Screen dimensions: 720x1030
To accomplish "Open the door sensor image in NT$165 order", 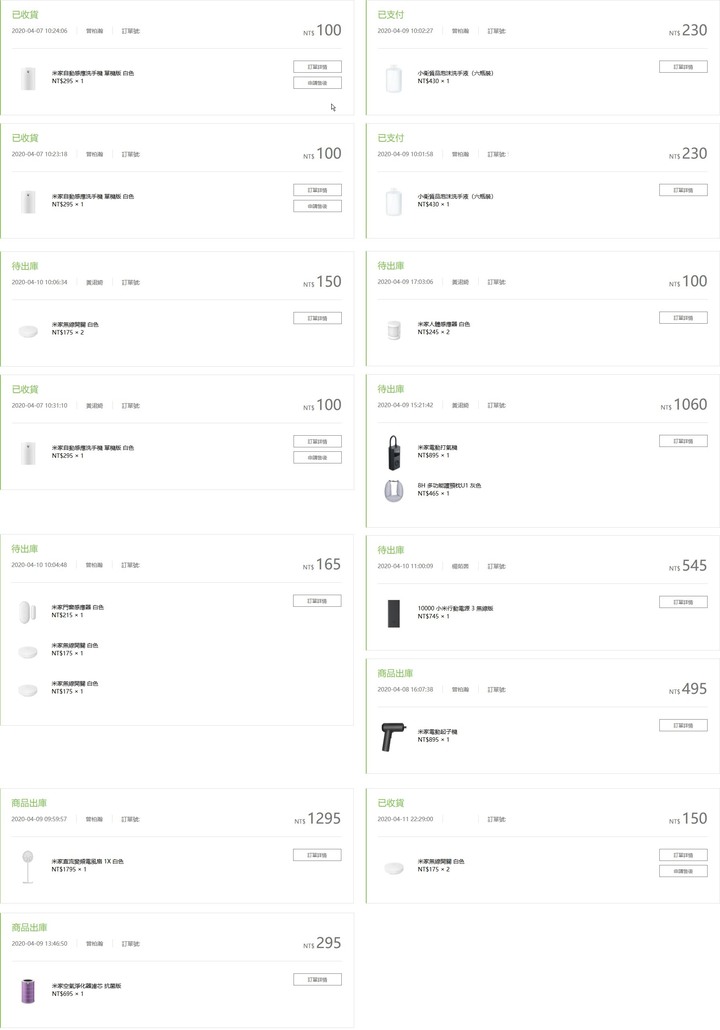I will (27, 612).
